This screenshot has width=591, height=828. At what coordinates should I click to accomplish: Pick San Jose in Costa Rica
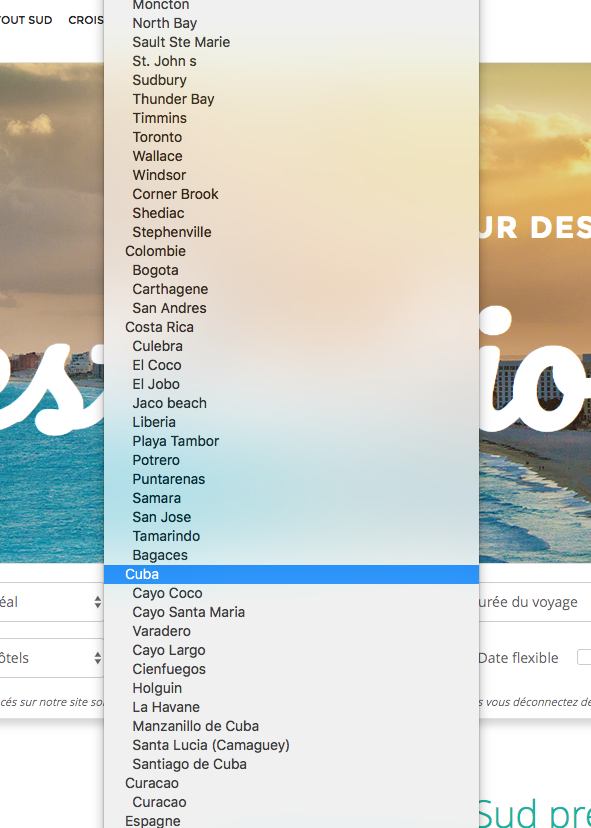point(291,517)
